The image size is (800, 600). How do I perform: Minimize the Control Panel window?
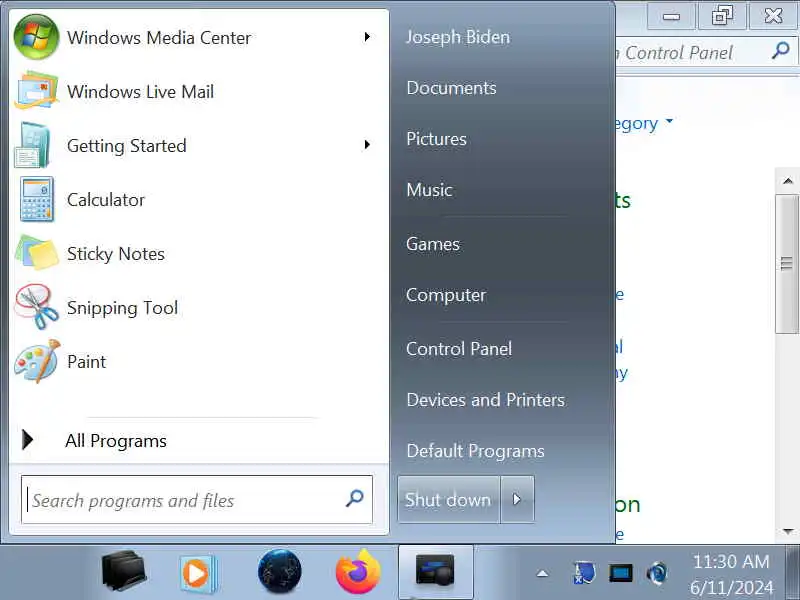671,16
